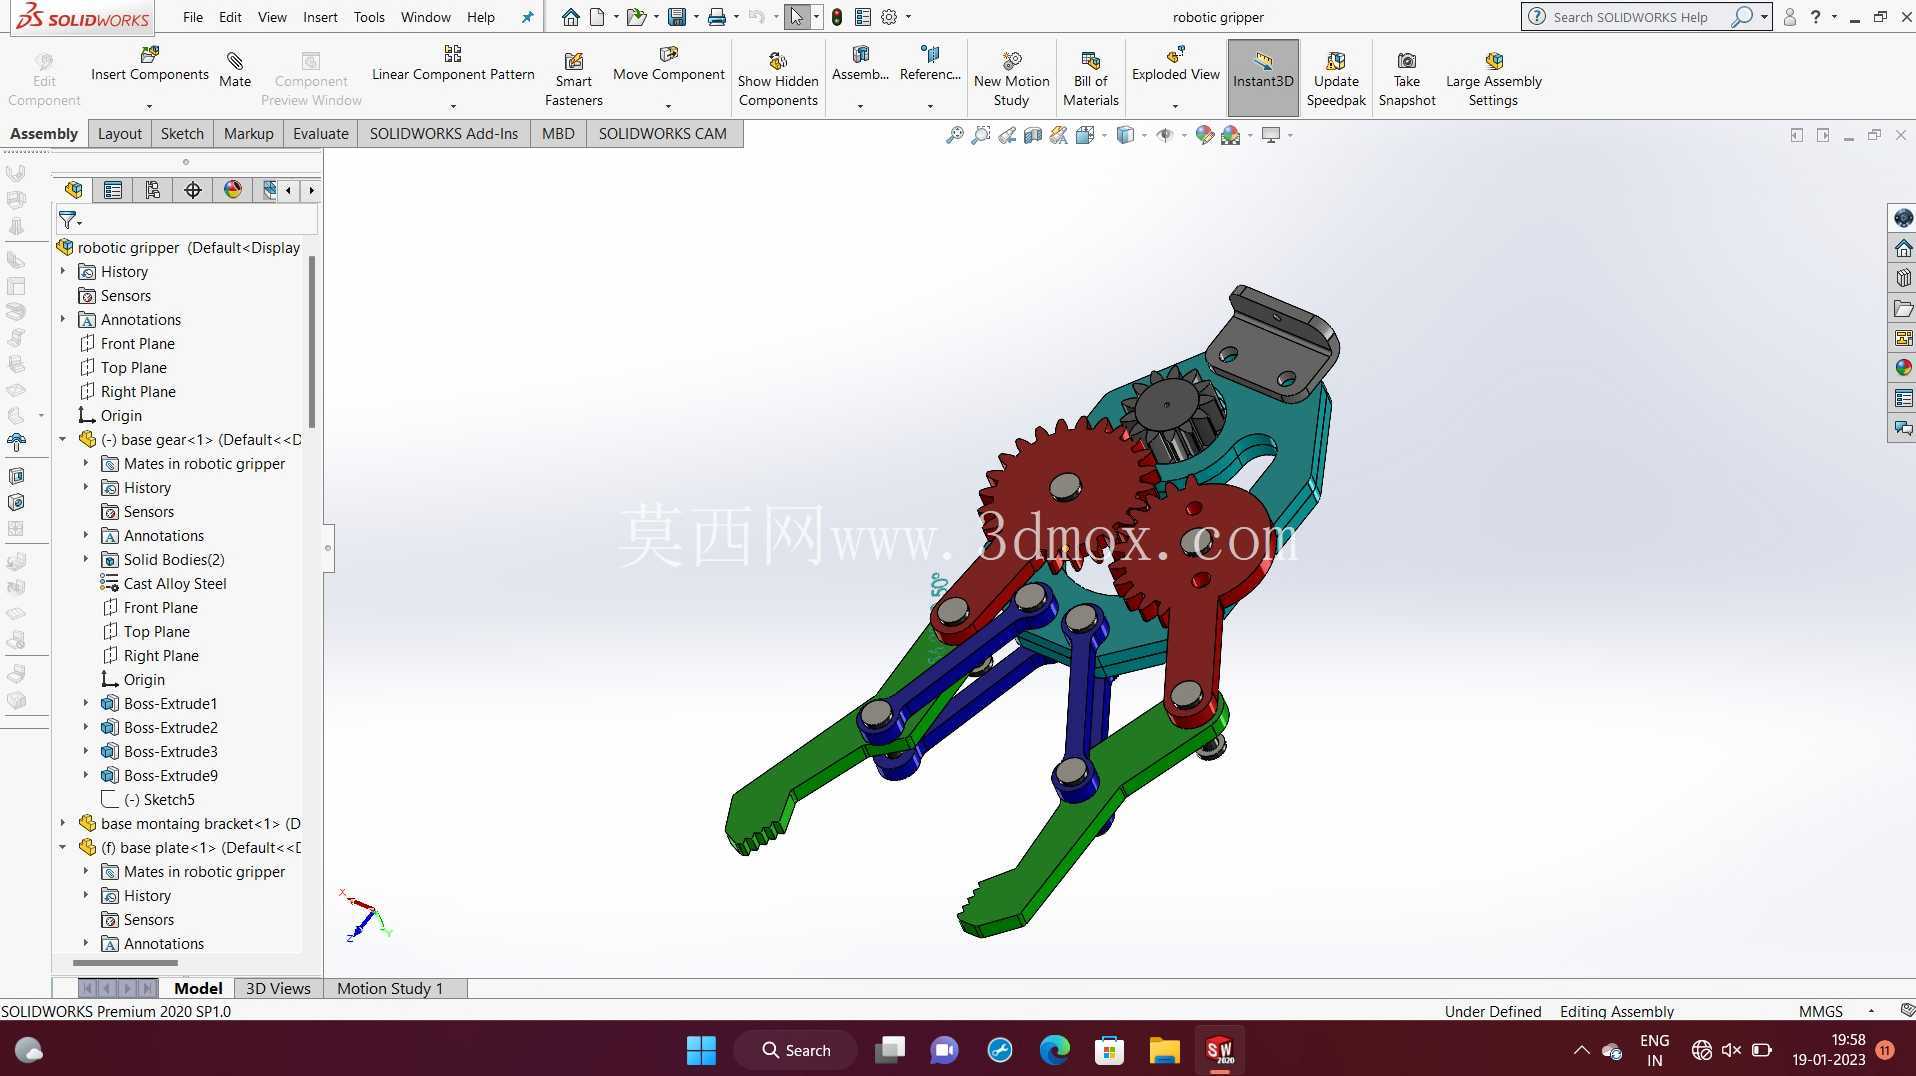Open the FeatureManager Design Tree tab
Image resolution: width=1916 pixels, height=1076 pixels.
point(73,190)
